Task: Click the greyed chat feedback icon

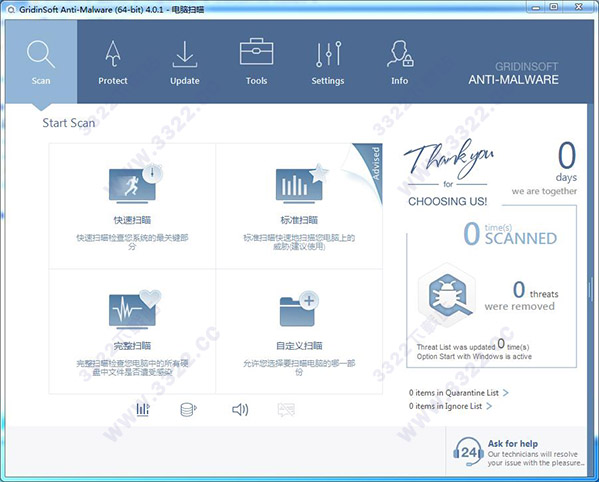Action: 286,410
